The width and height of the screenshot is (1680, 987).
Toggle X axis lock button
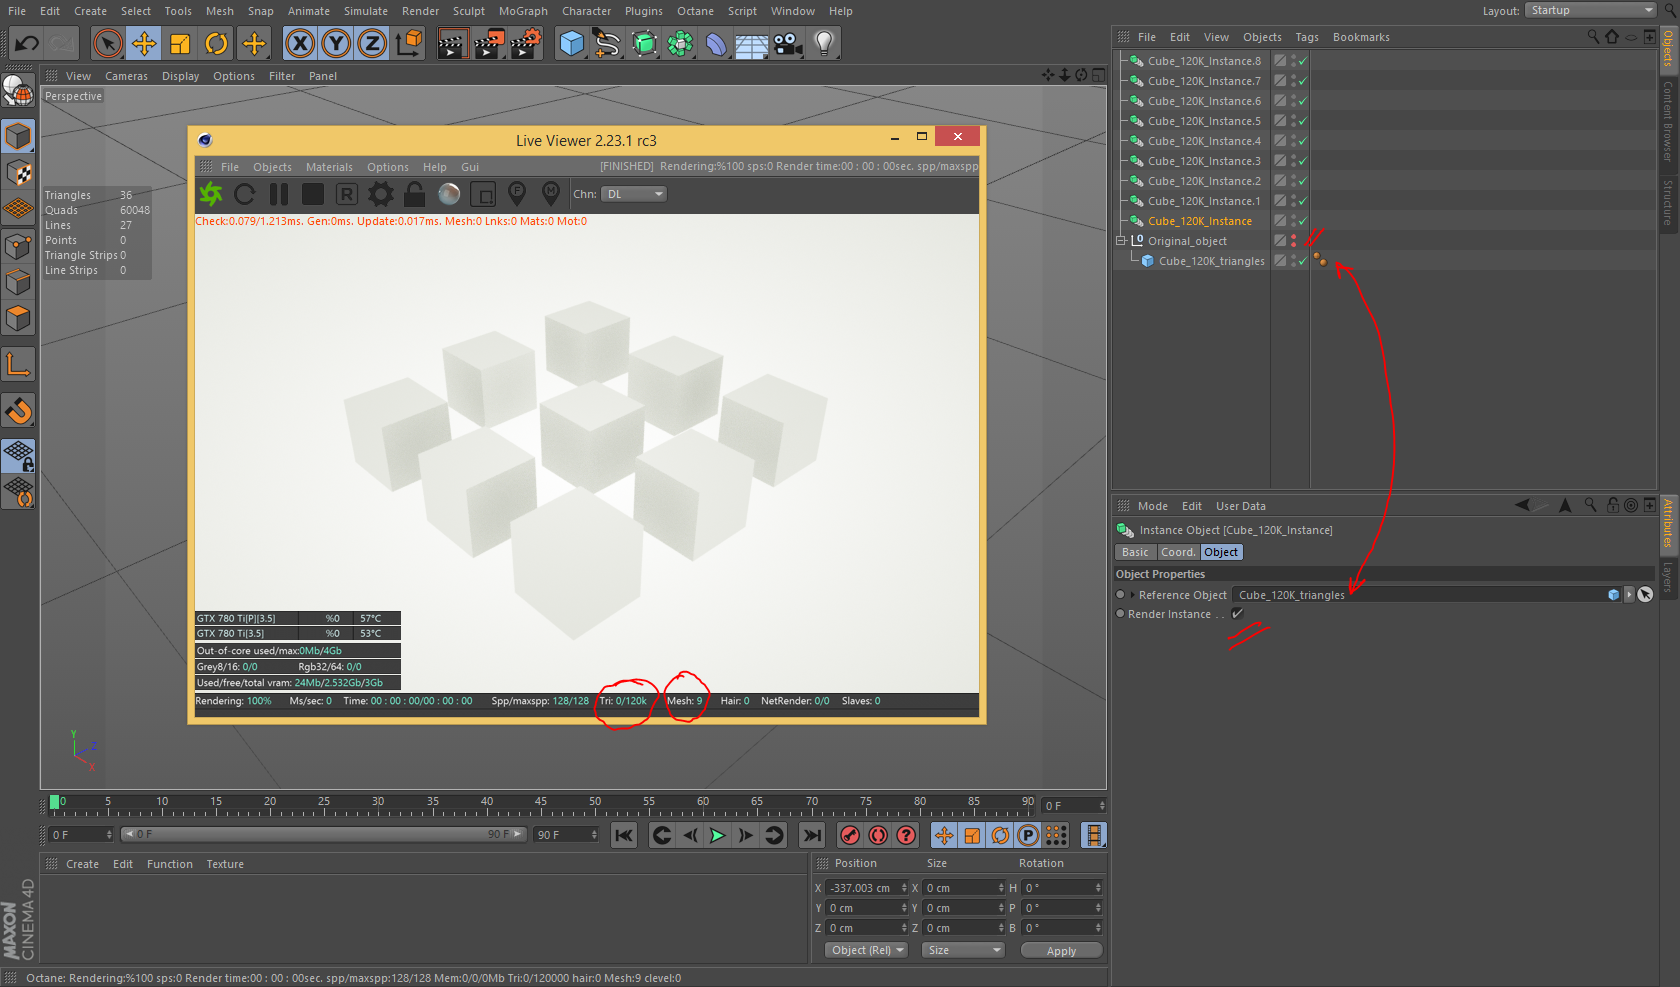[x=300, y=44]
